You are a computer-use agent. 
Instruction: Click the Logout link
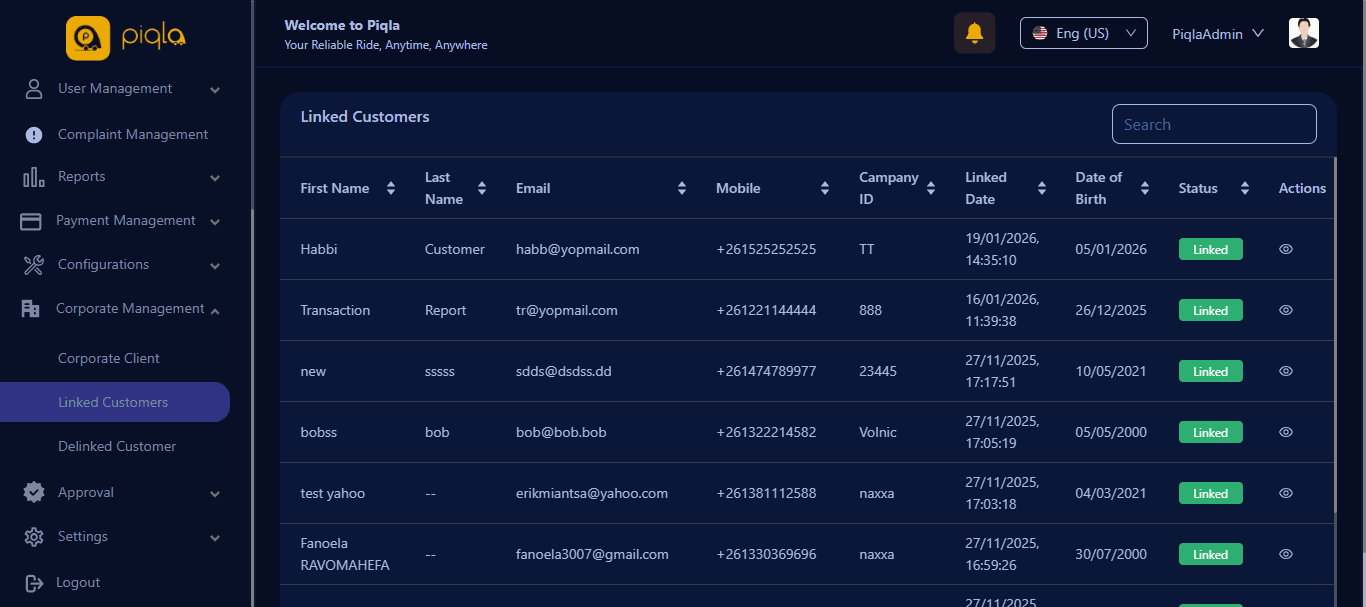point(79,583)
